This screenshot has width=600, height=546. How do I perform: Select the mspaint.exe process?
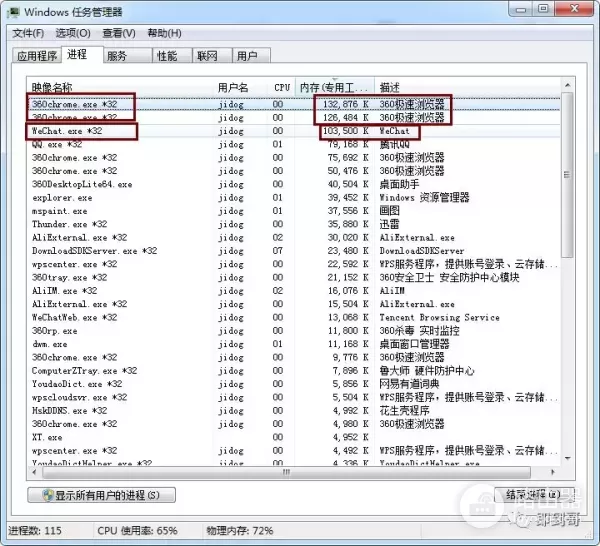pyautogui.click(x=59, y=211)
